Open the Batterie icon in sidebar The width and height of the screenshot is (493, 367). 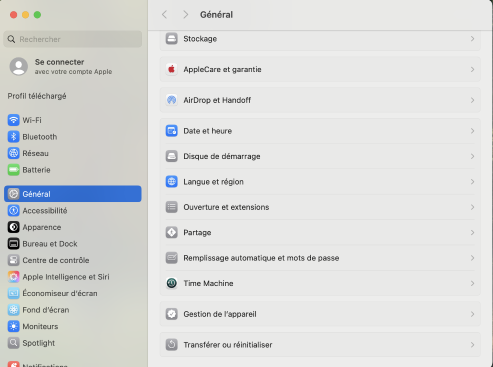pyautogui.click(x=14, y=170)
